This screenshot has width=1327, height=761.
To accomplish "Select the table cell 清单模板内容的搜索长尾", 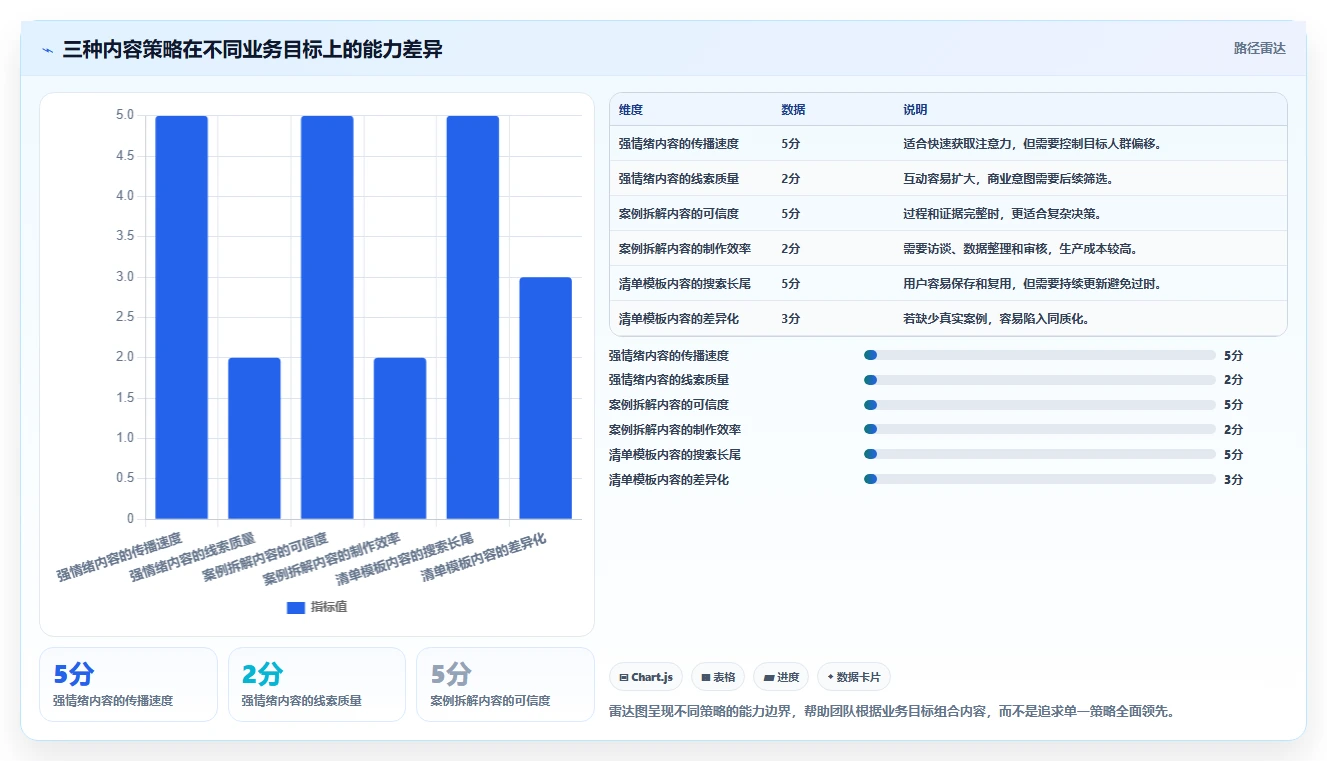I will click(685, 284).
